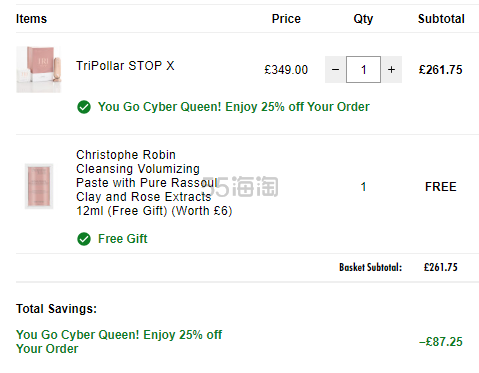This screenshot has height=373, width=479.
Task: Click the Items column header
Action: 31,19
